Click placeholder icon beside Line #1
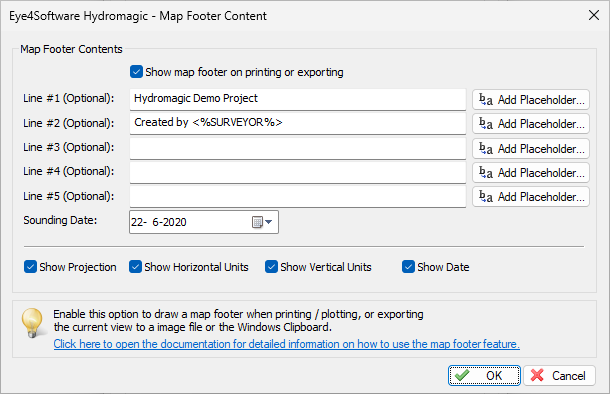610x394 pixels. click(486, 100)
